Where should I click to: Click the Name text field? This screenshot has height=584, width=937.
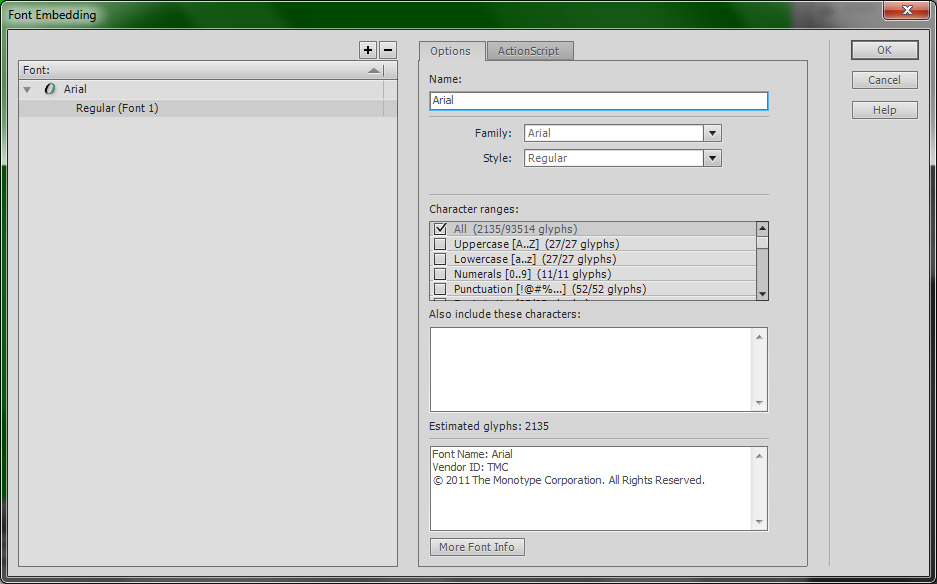[x=598, y=101]
